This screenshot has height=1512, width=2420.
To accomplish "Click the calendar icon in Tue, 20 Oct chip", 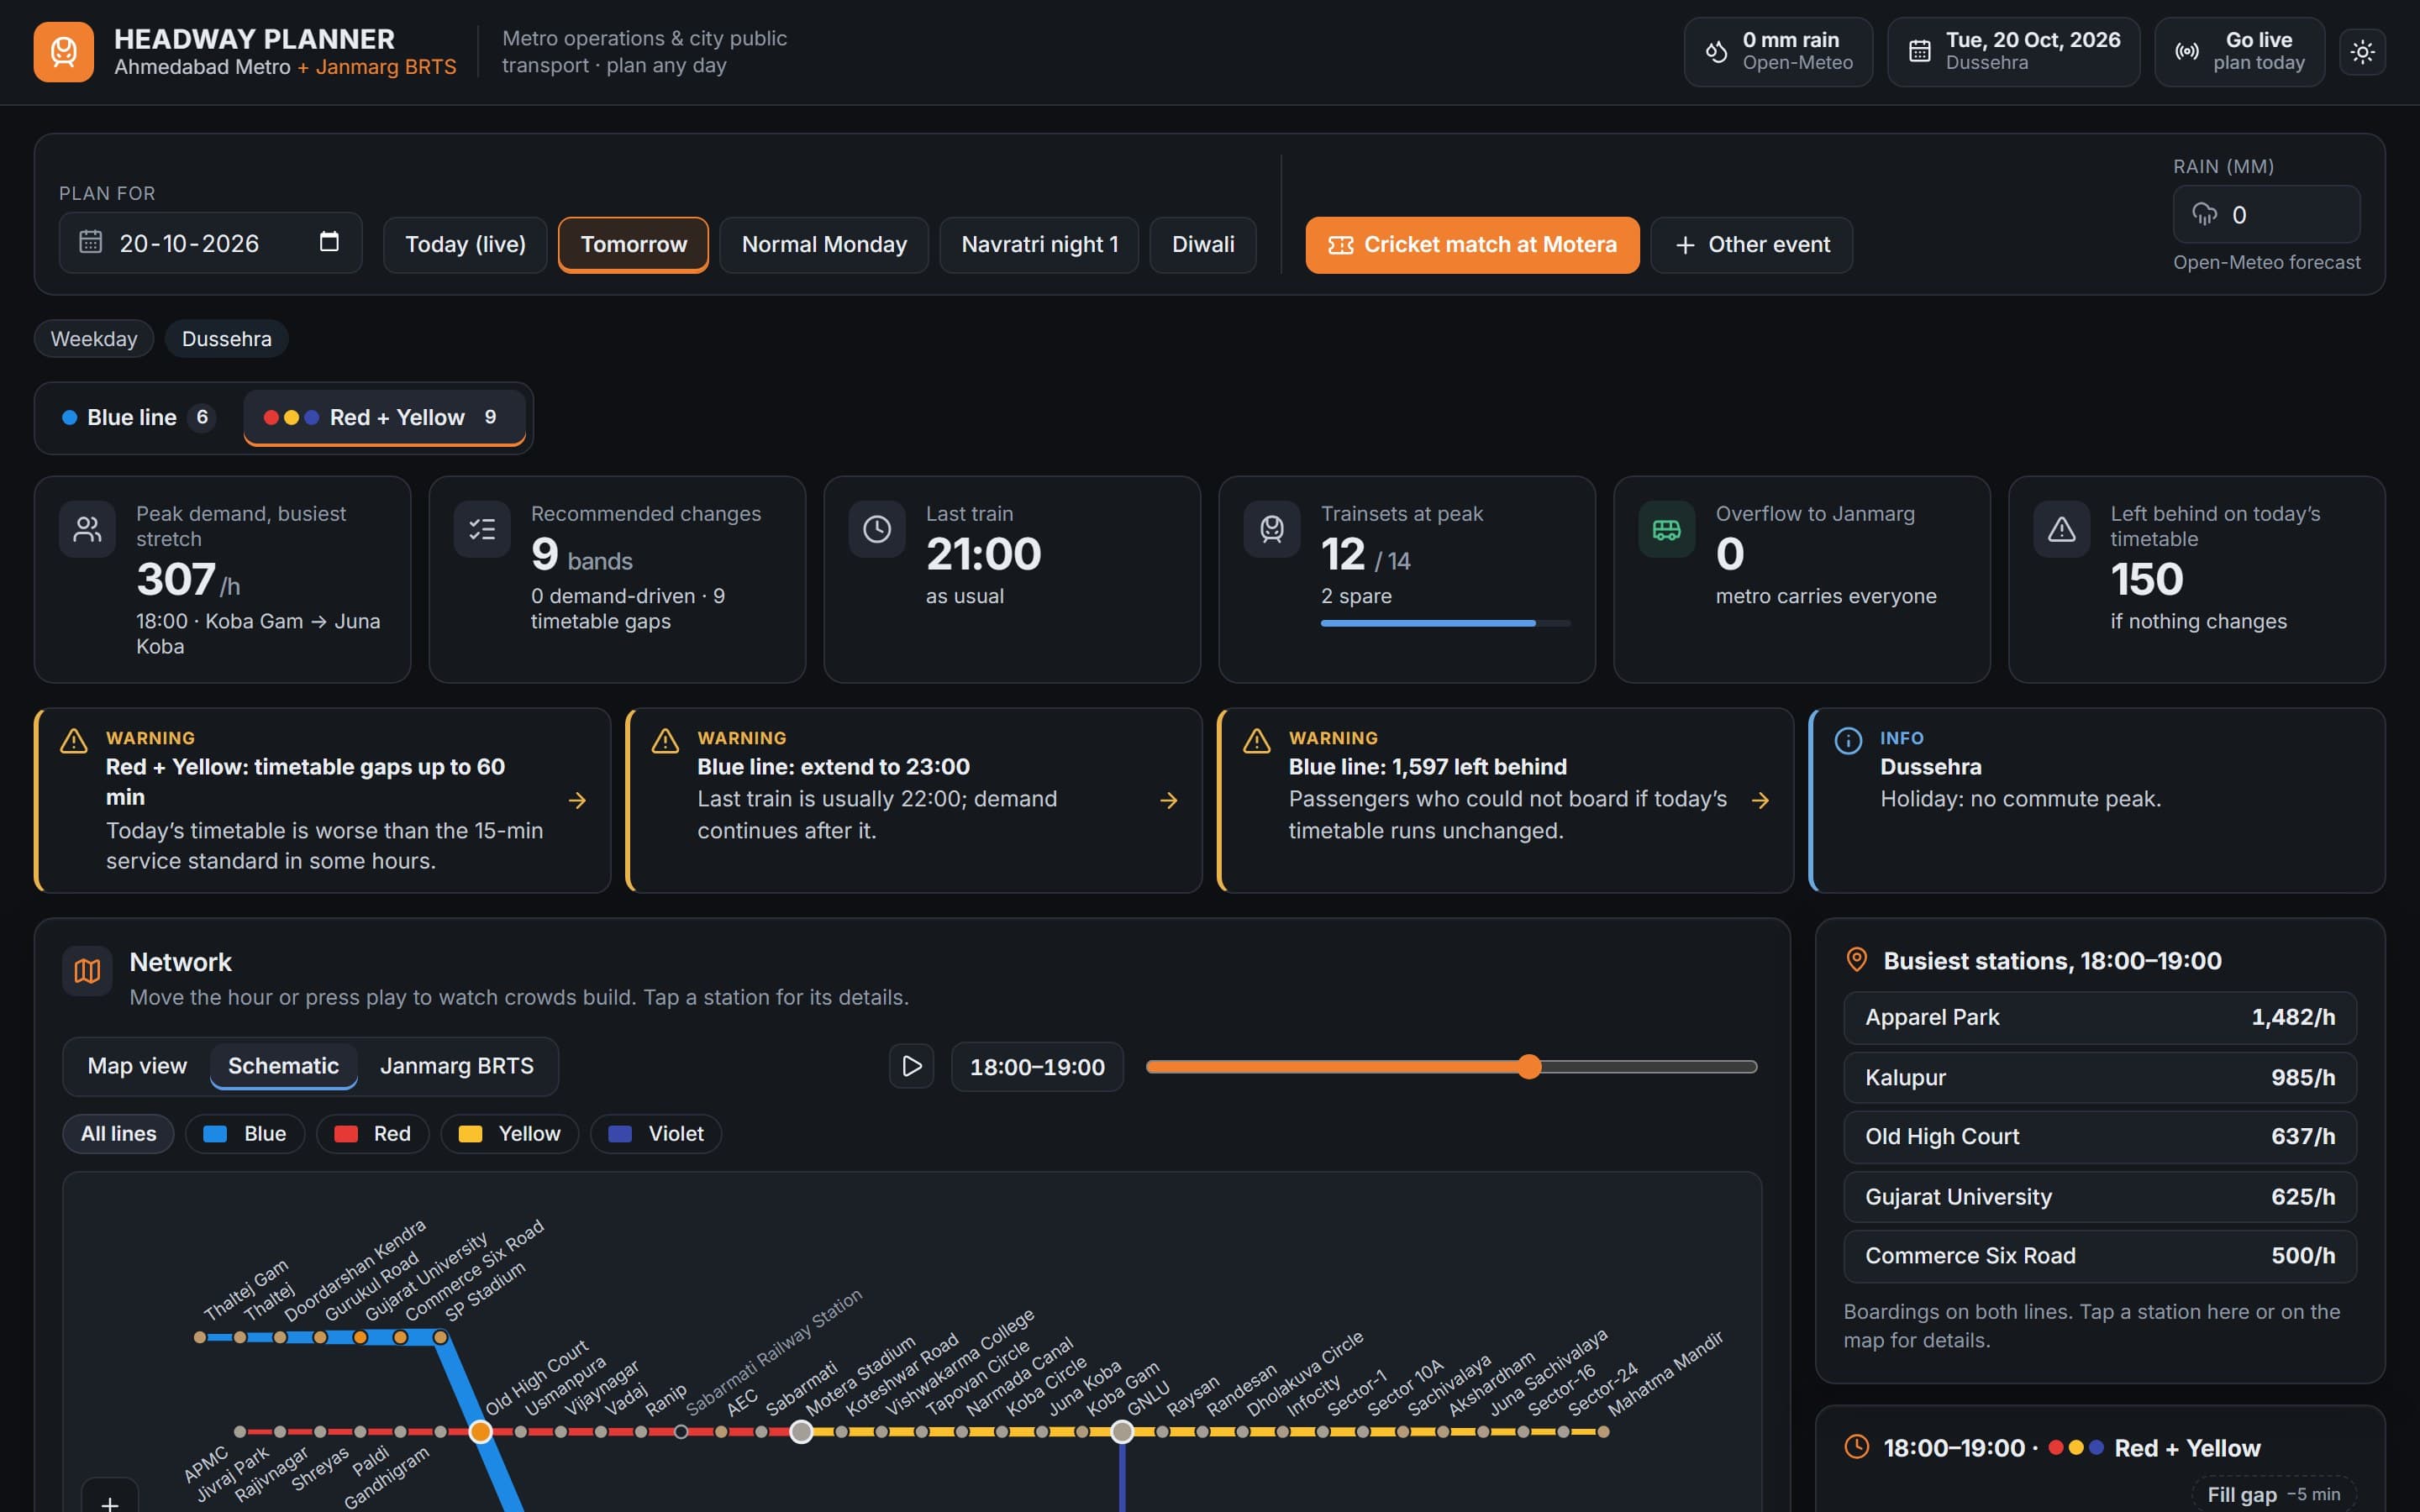I will (x=1919, y=52).
